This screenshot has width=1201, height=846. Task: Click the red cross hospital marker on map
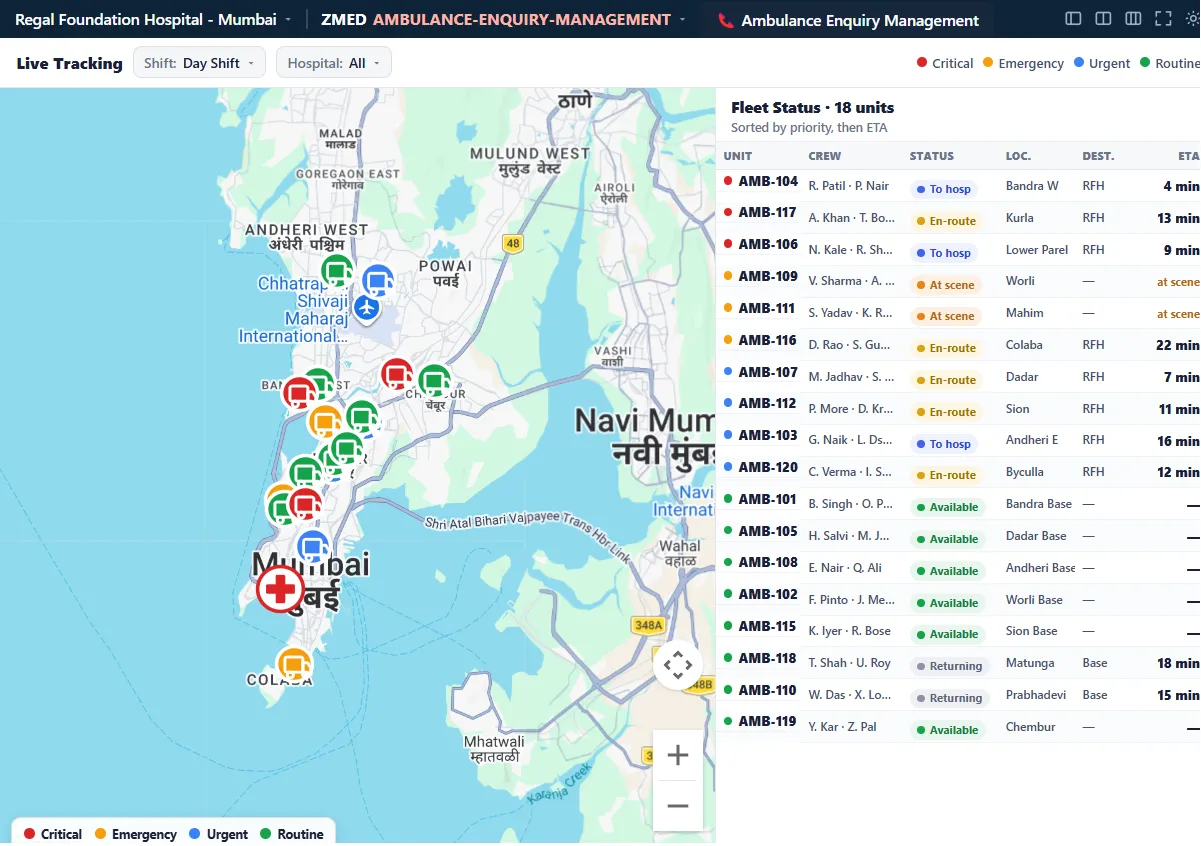pos(281,588)
